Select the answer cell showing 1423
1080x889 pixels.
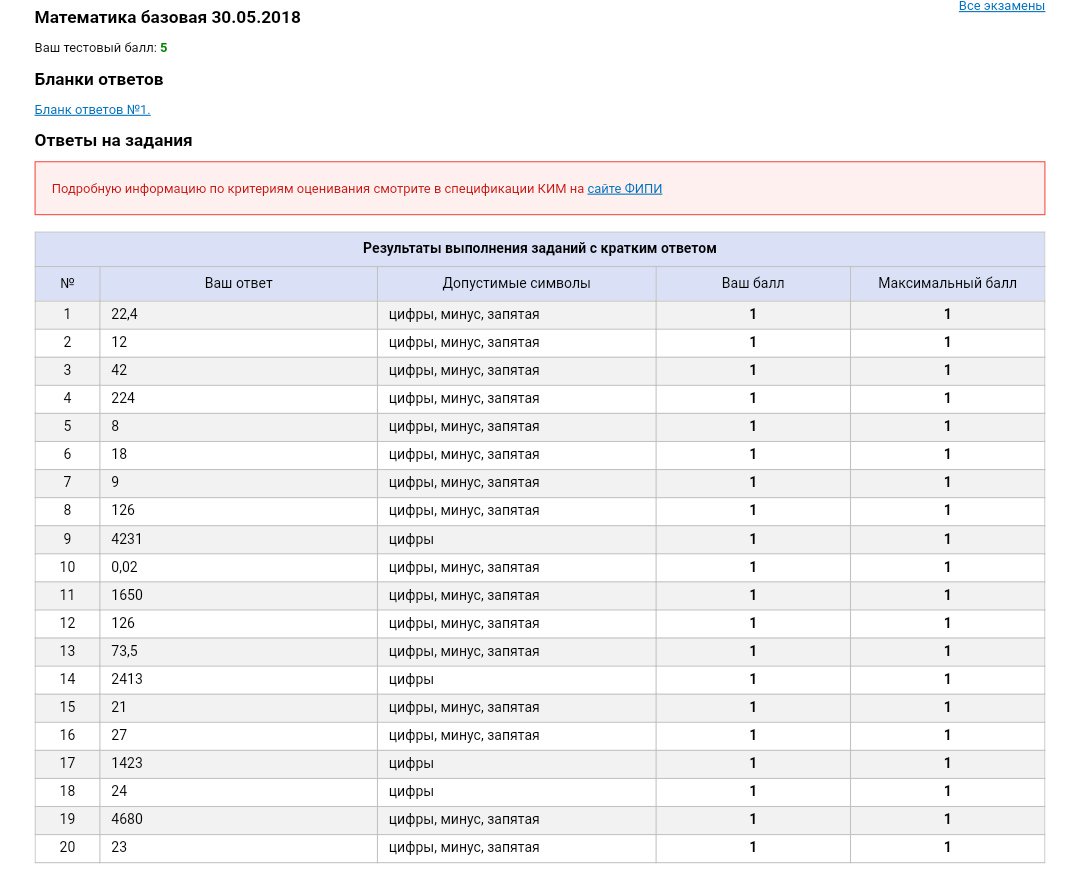click(238, 764)
